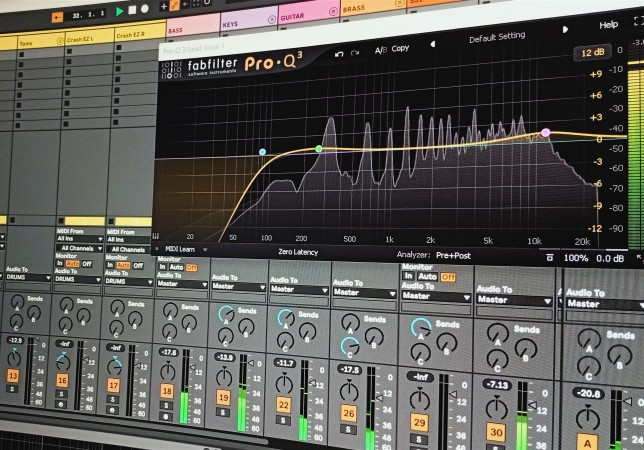Click the plus MIDI overdub icon in the transport
This screenshot has height=450, width=644.
click(164, 7)
